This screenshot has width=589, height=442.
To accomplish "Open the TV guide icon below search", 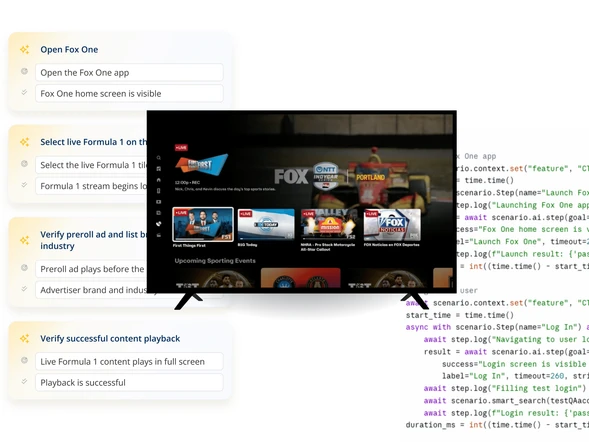I will [x=159, y=169].
